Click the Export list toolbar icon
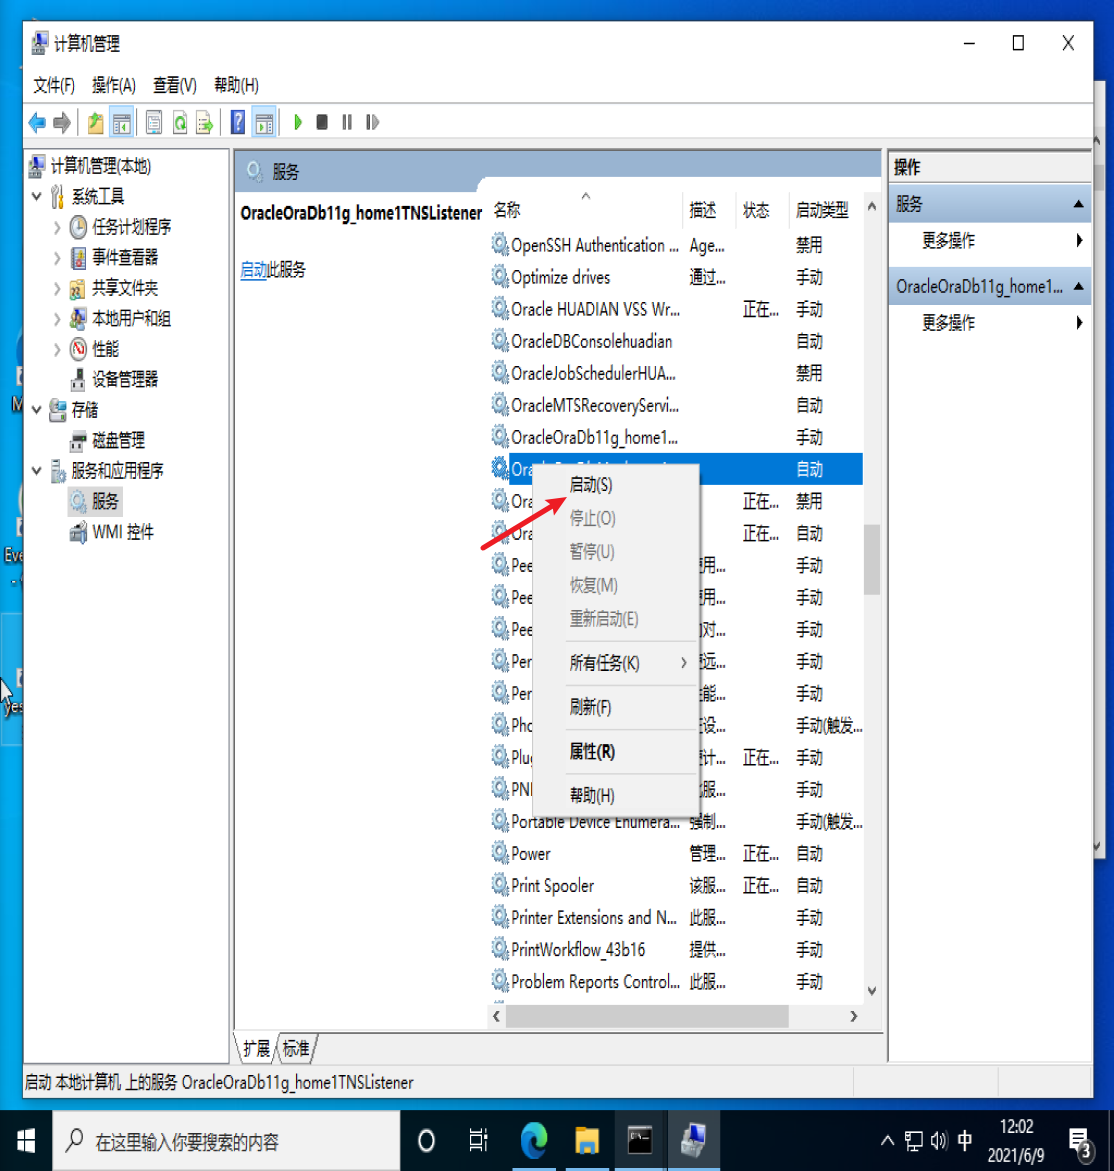Image resolution: width=1114 pixels, height=1171 pixels. coord(205,122)
